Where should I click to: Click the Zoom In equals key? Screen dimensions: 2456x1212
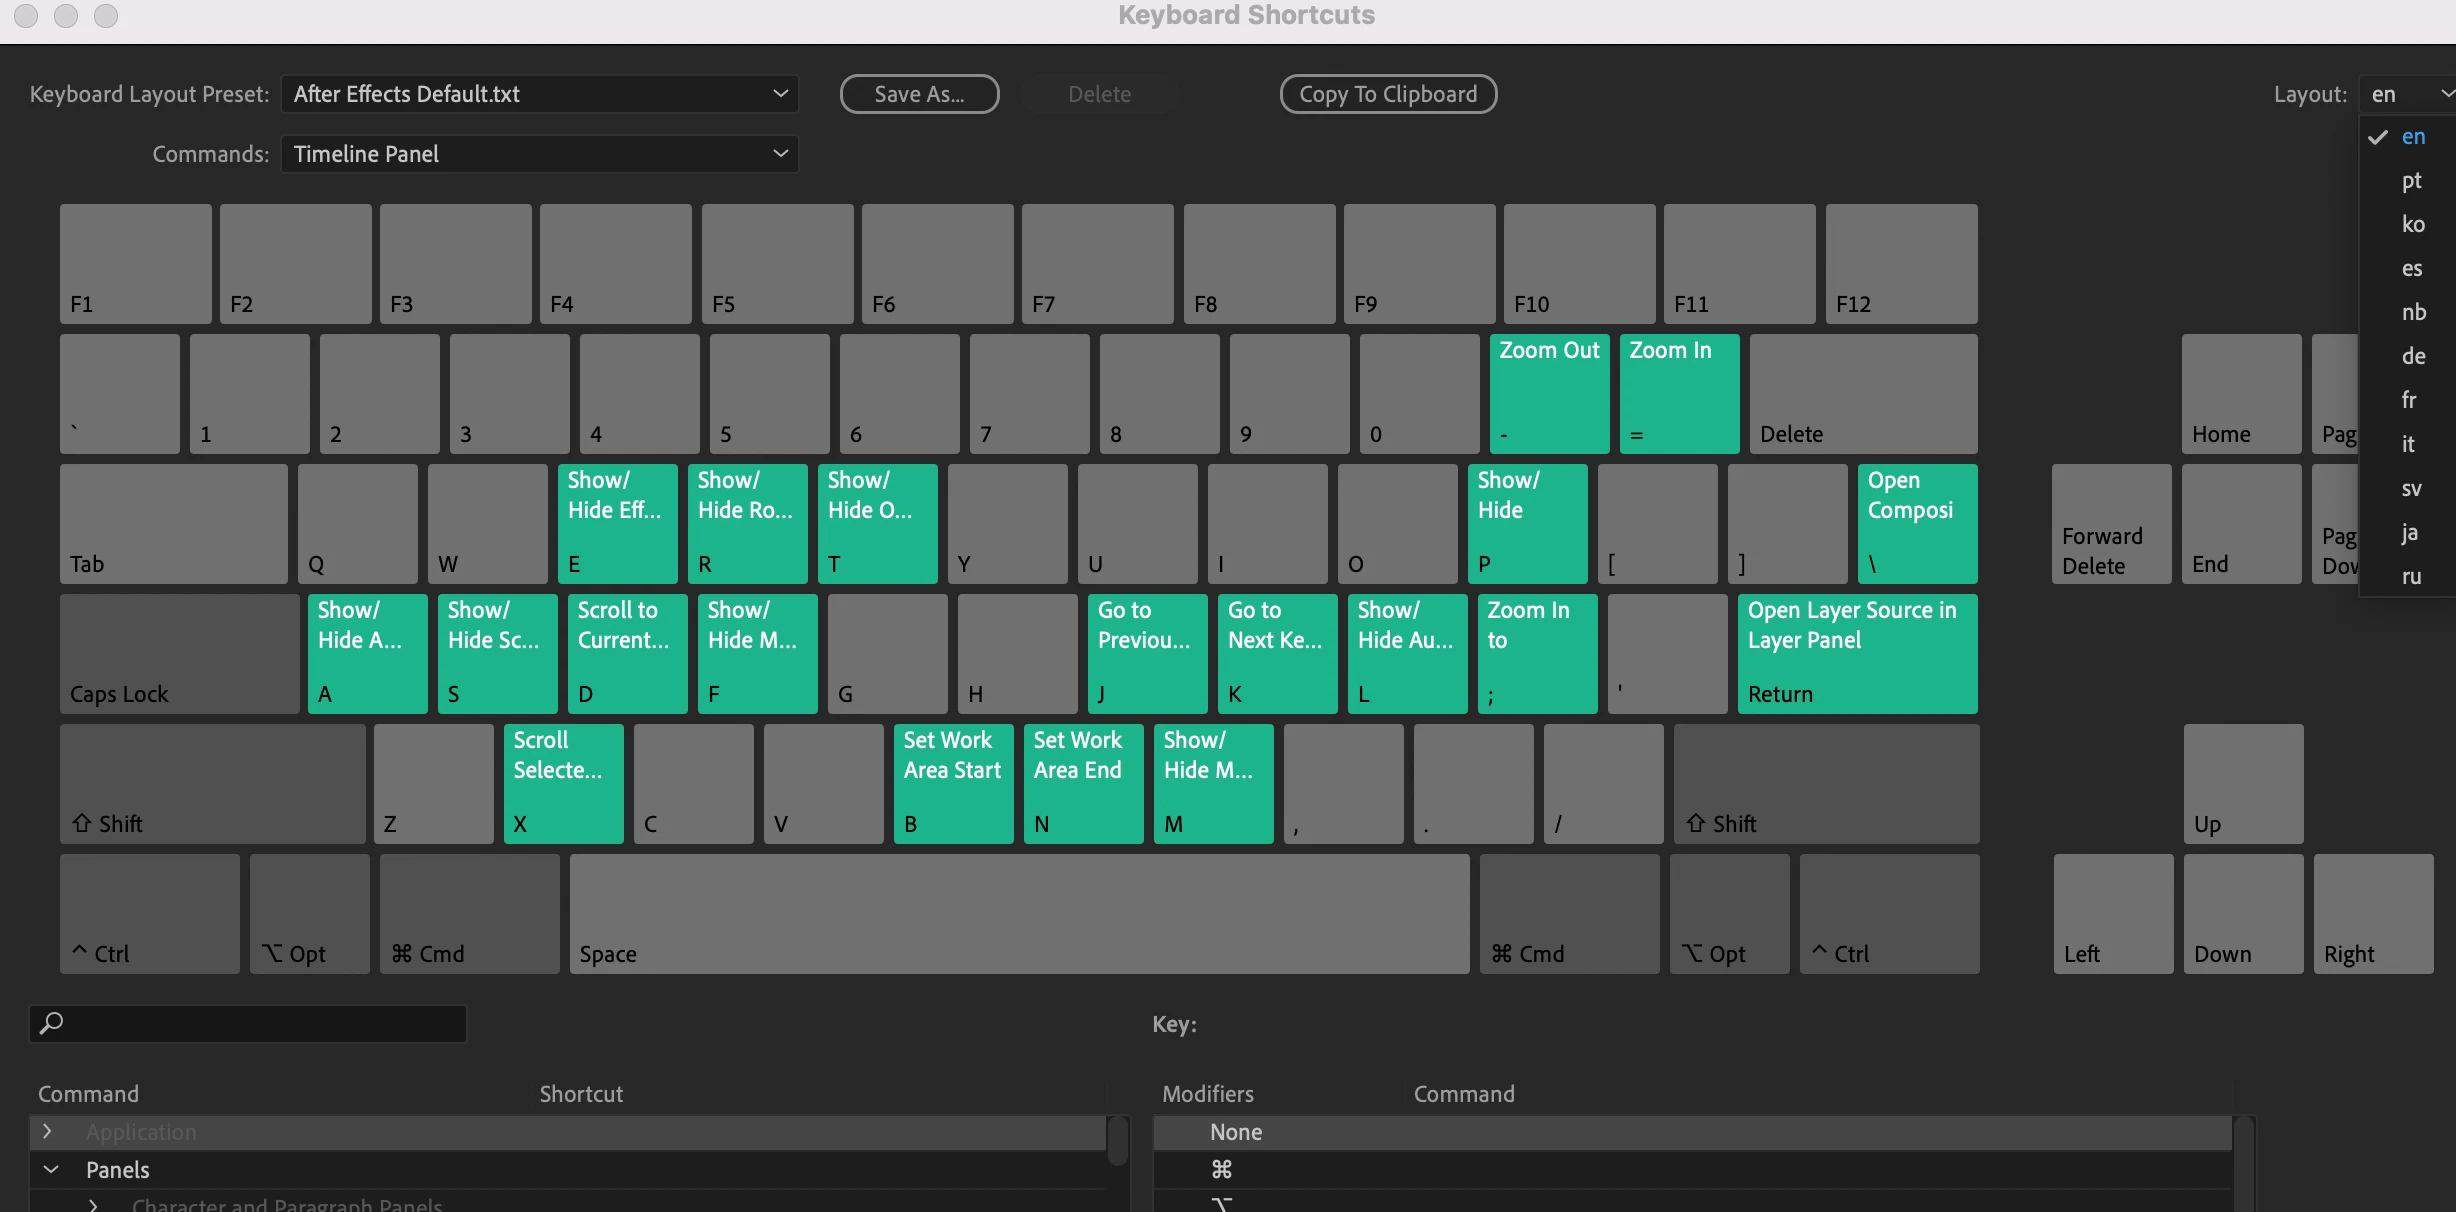click(1679, 393)
